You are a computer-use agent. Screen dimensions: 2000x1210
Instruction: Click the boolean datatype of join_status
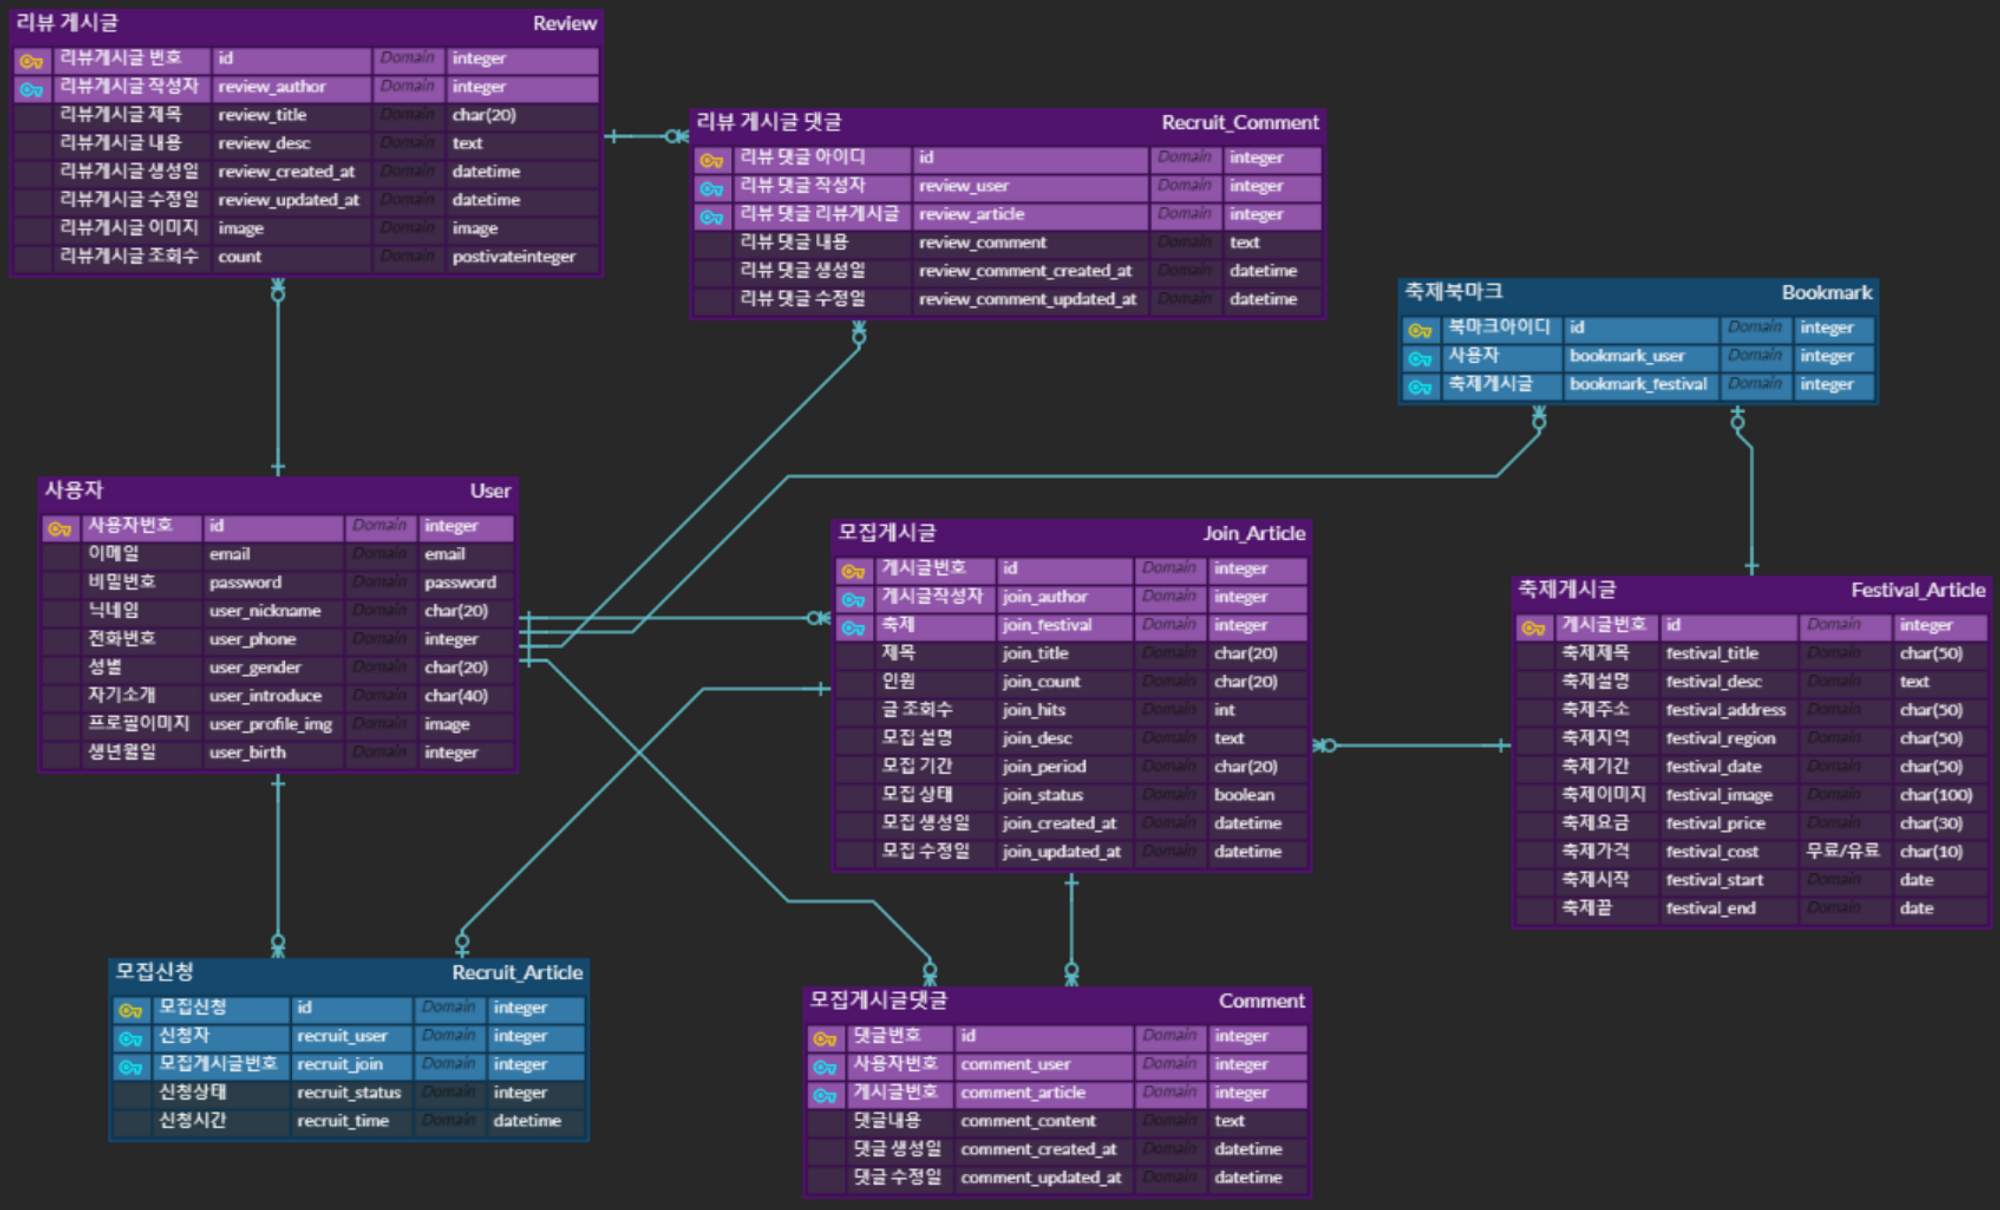[1244, 795]
